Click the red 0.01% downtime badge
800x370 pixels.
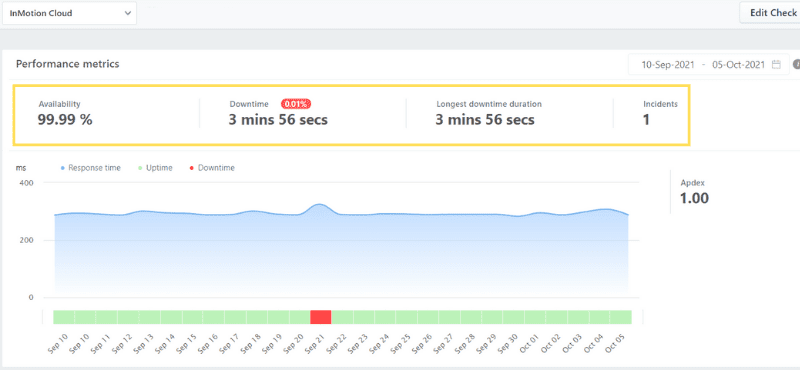point(296,104)
